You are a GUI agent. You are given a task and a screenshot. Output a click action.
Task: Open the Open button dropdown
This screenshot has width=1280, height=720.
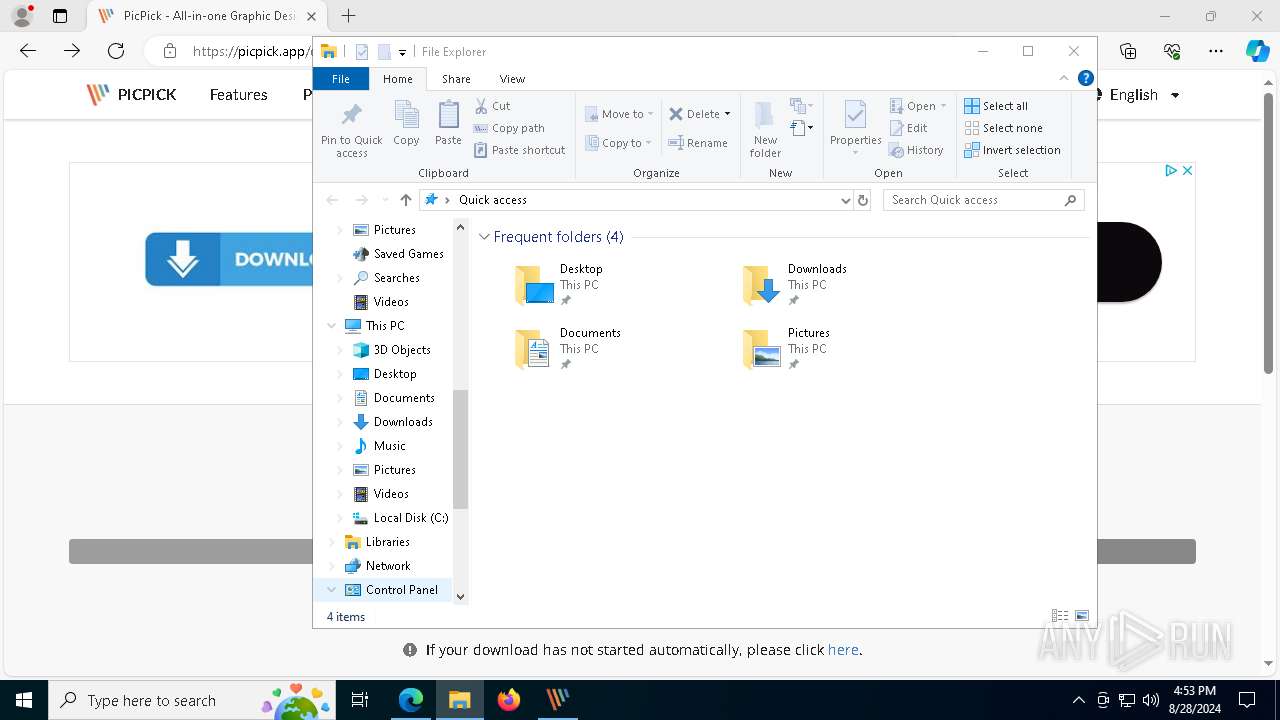(x=943, y=106)
